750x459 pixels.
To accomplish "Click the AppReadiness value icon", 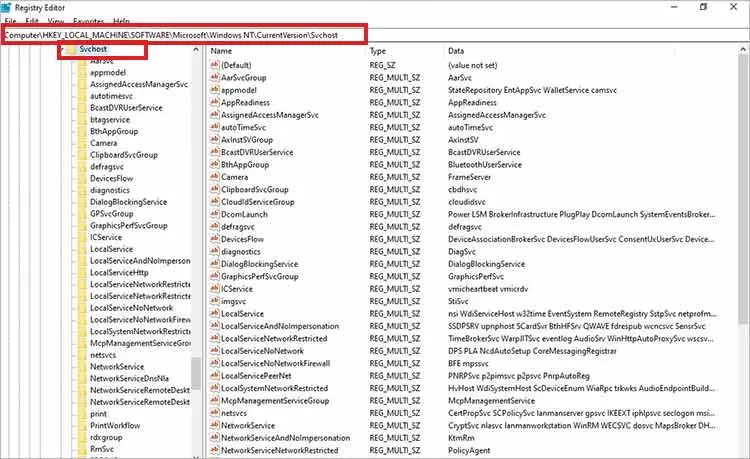I will (x=214, y=102).
